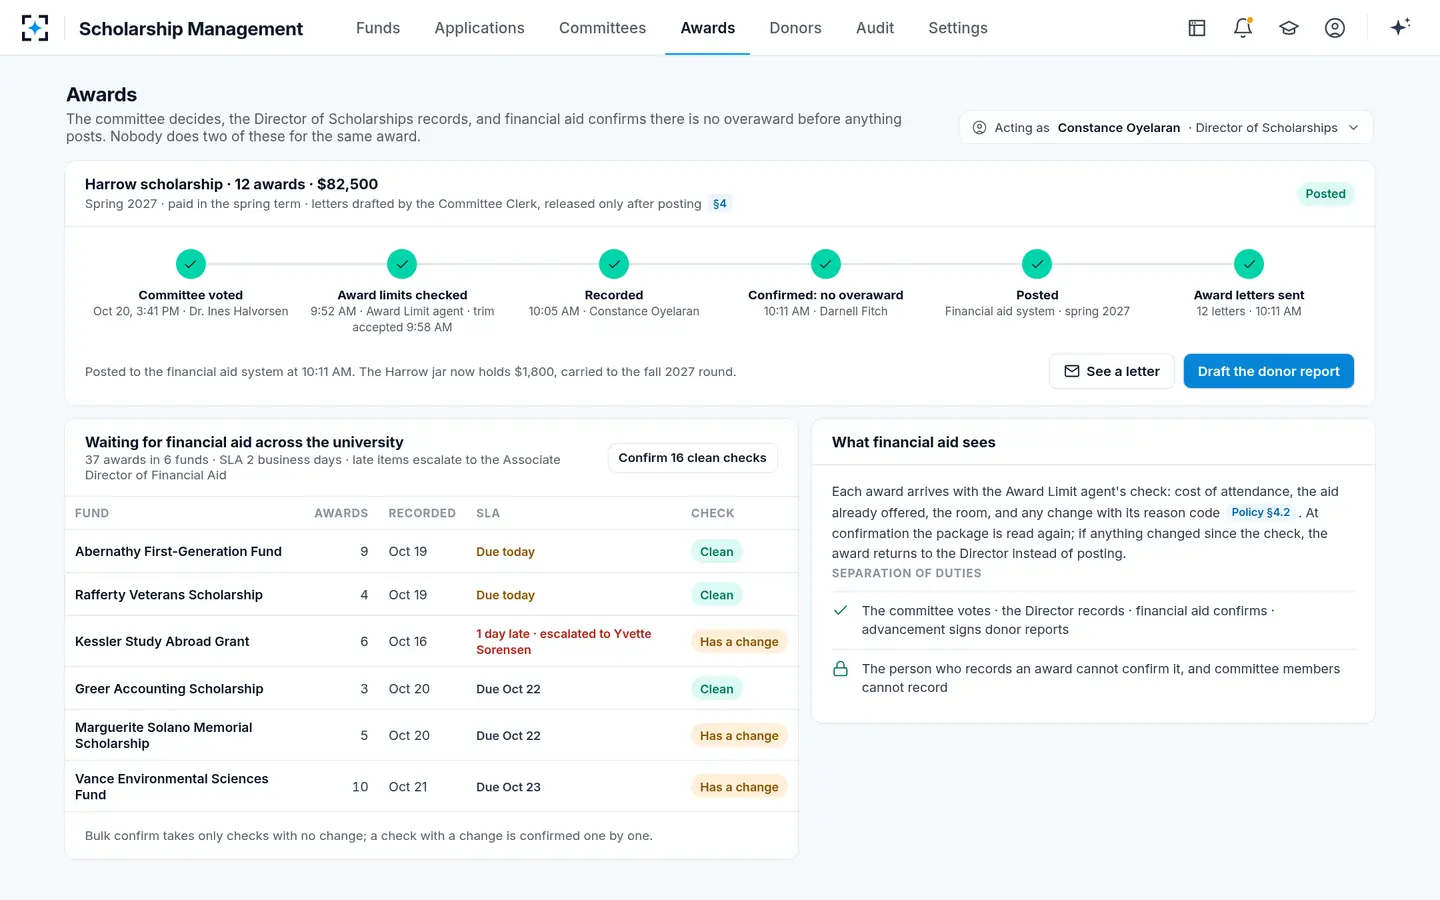This screenshot has width=1440, height=900.
Task: Click the Clean badge for Greer Accounting
Action: 717,689
